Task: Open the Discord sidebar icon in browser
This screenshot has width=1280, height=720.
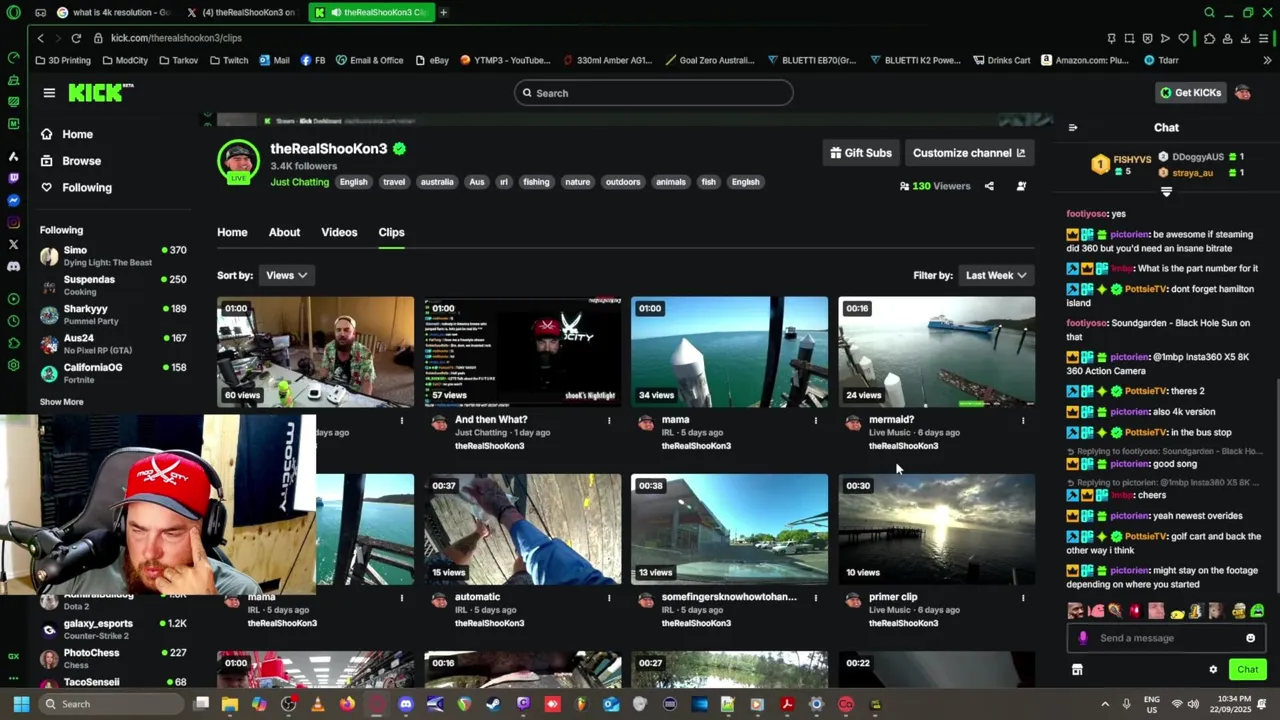Action: 13,267
